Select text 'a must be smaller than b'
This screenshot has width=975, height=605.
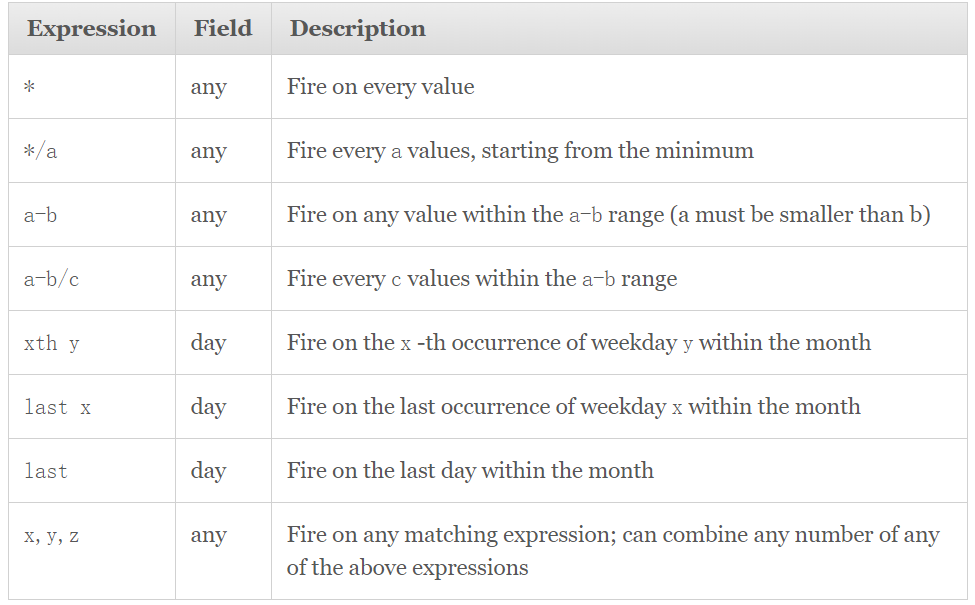[x=800, y=215]
